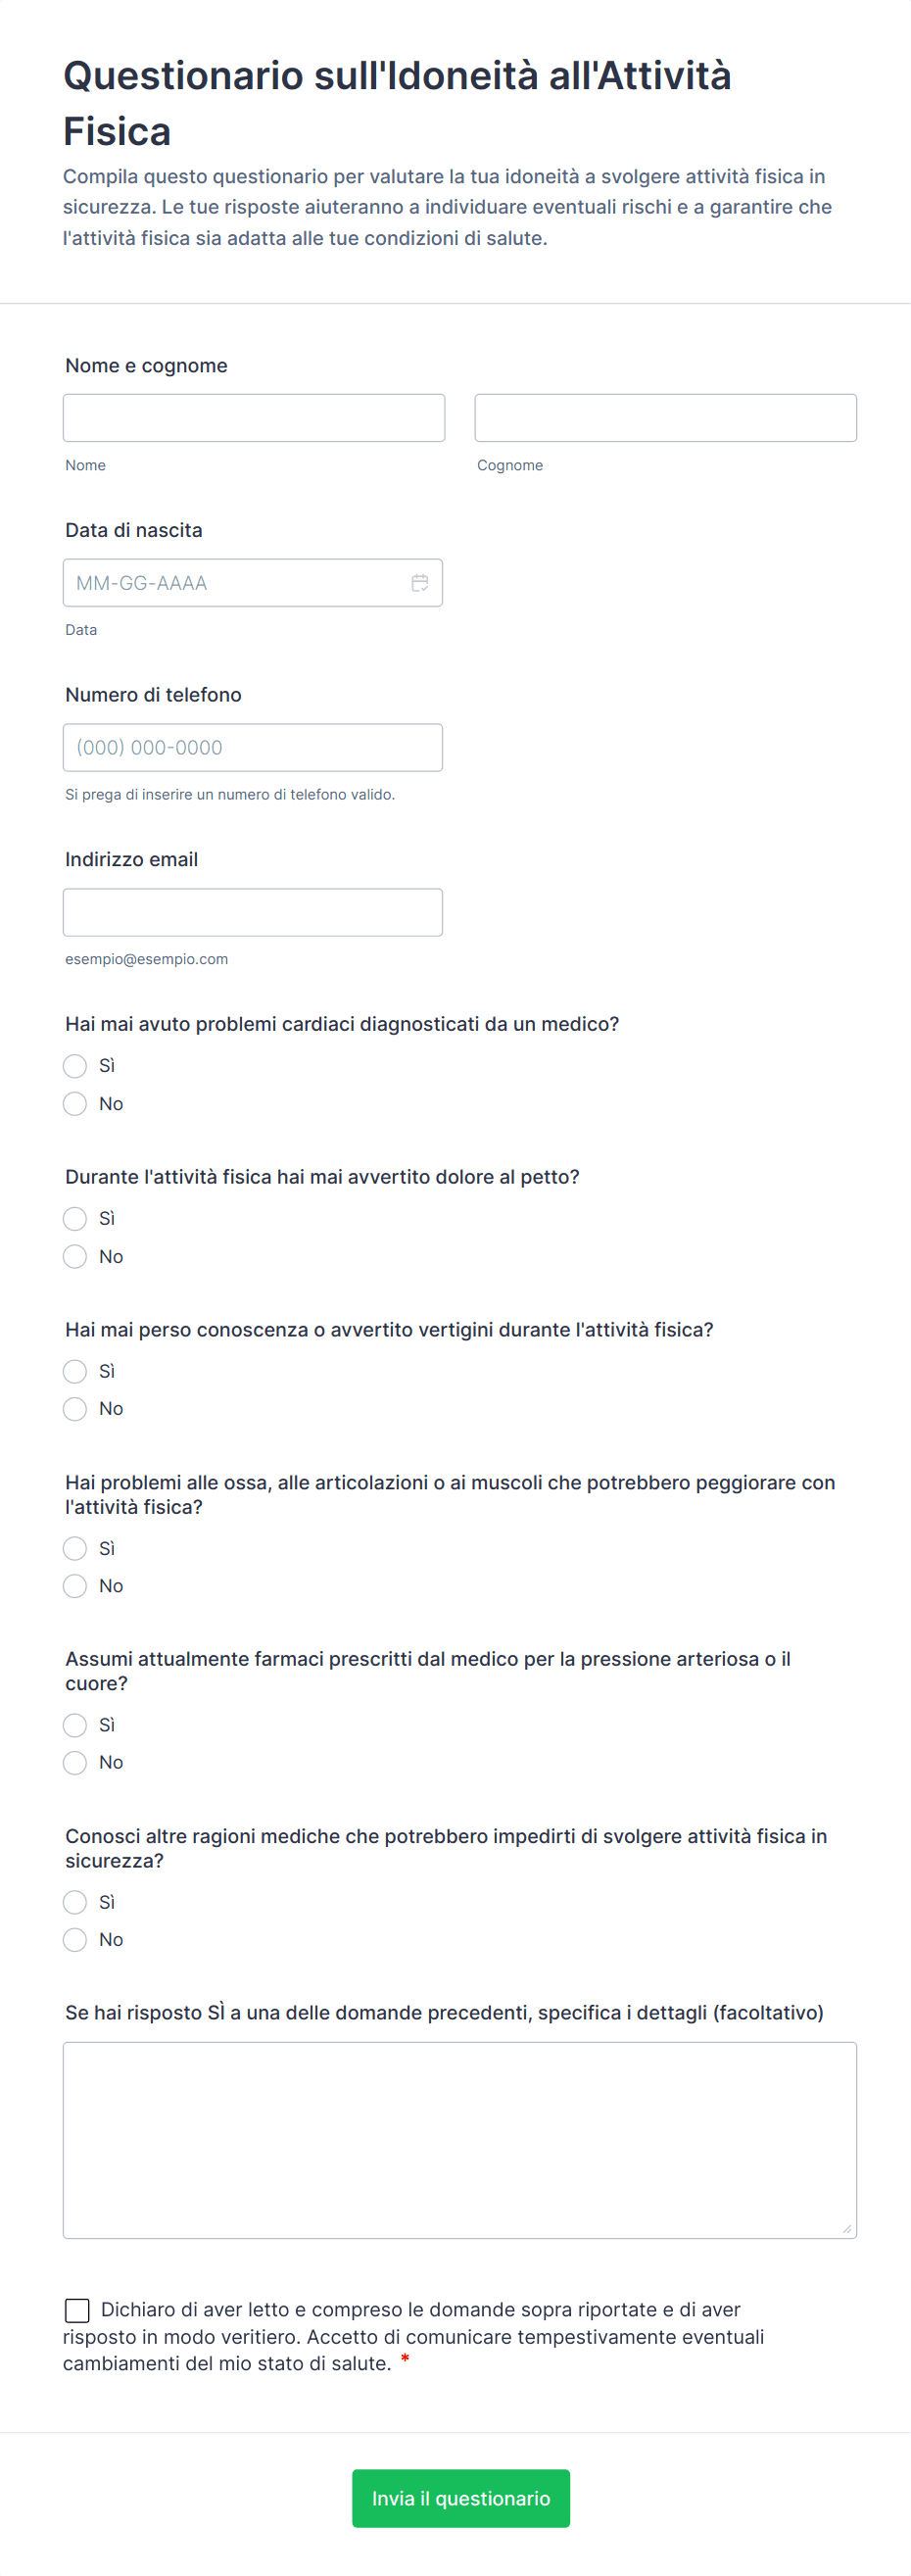Pick Sì for bone or joint problems
Screen dimensions: 911x2576
tap(75, 1549)
